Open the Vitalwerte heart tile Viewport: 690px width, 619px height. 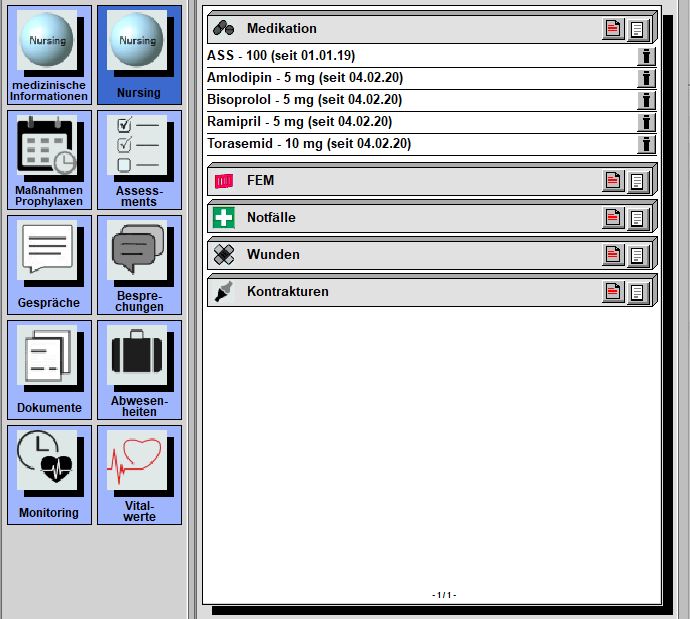coord(139,475)
